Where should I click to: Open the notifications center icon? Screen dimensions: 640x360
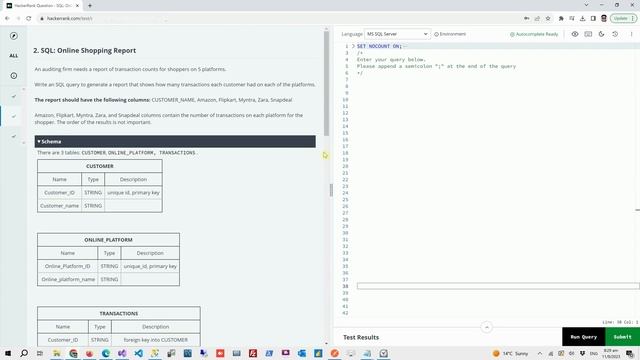630,353
